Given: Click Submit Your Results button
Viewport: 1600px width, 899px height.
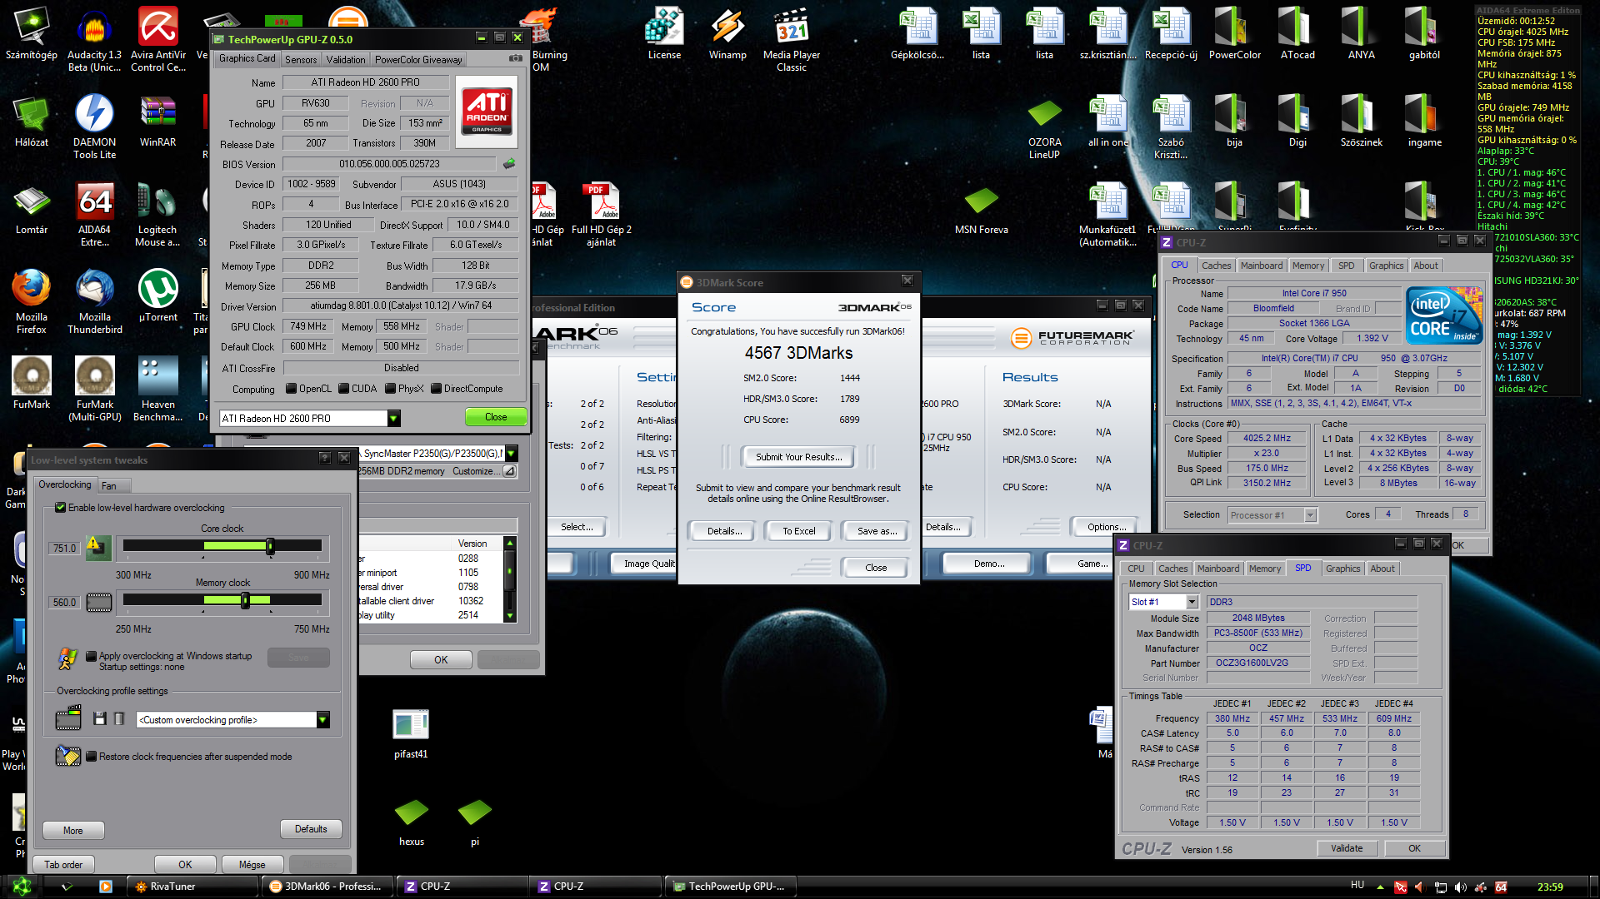Looking at the screenshot, I should coord(798,457).
